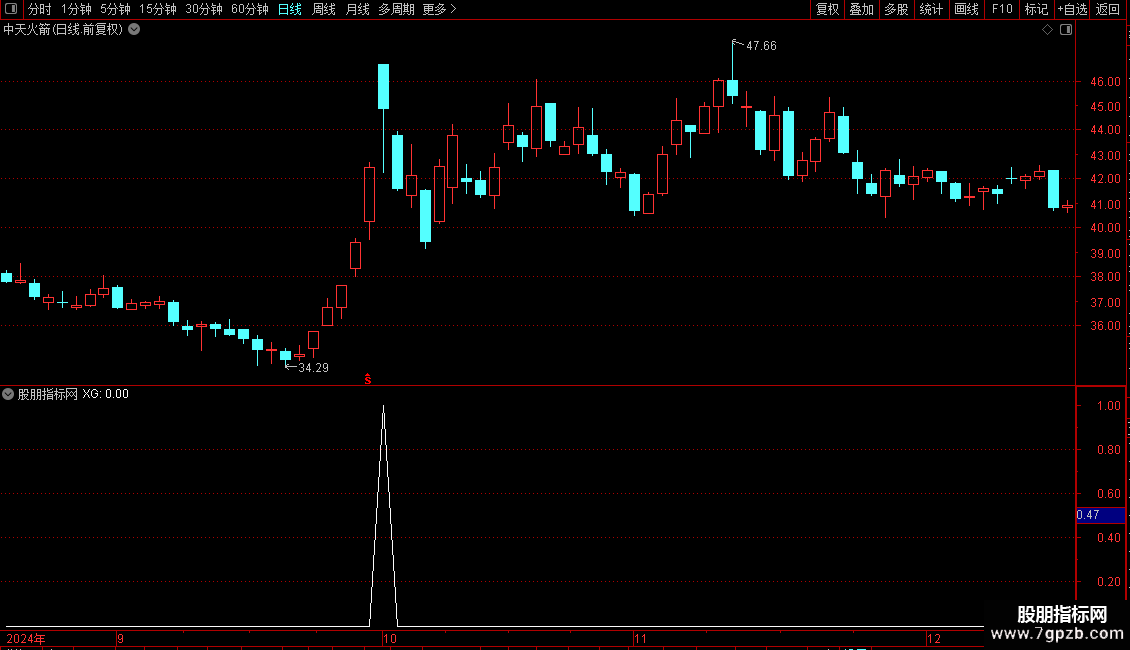Toggle the side panel icon at top-left
Image resolution: width=1130 pixels, height=650 pixels.
(11, 9)
